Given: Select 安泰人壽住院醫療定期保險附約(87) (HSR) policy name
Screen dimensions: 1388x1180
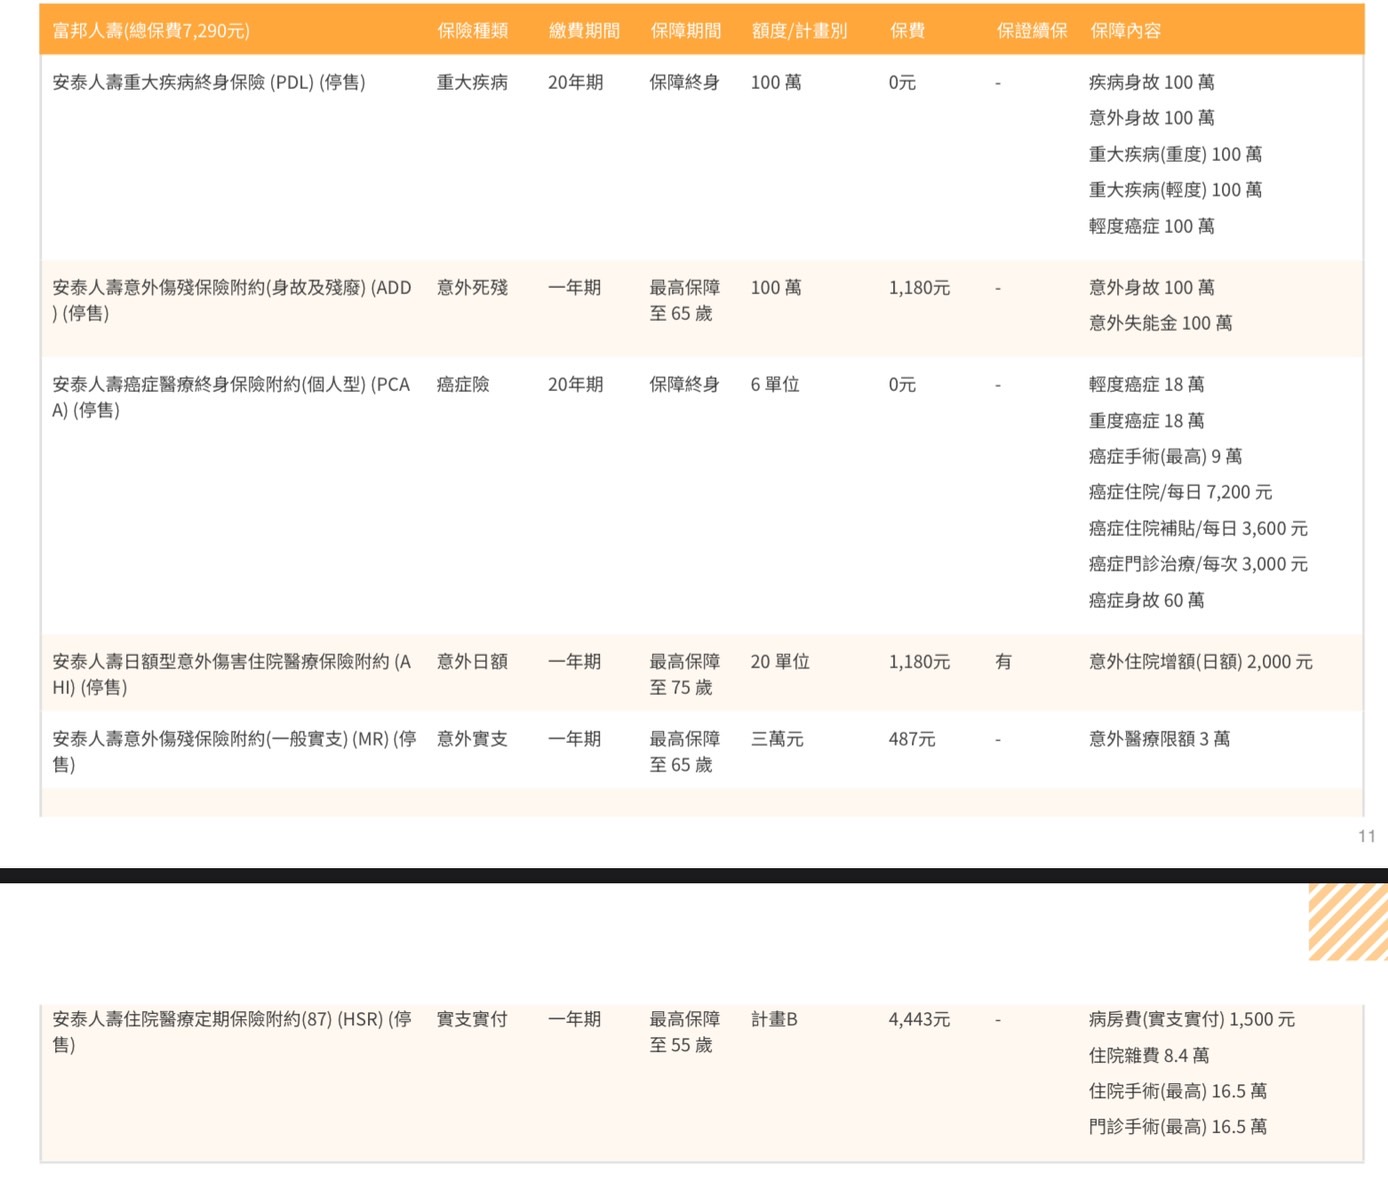Looking at the screenshot, I should (x=232, y=1031).
